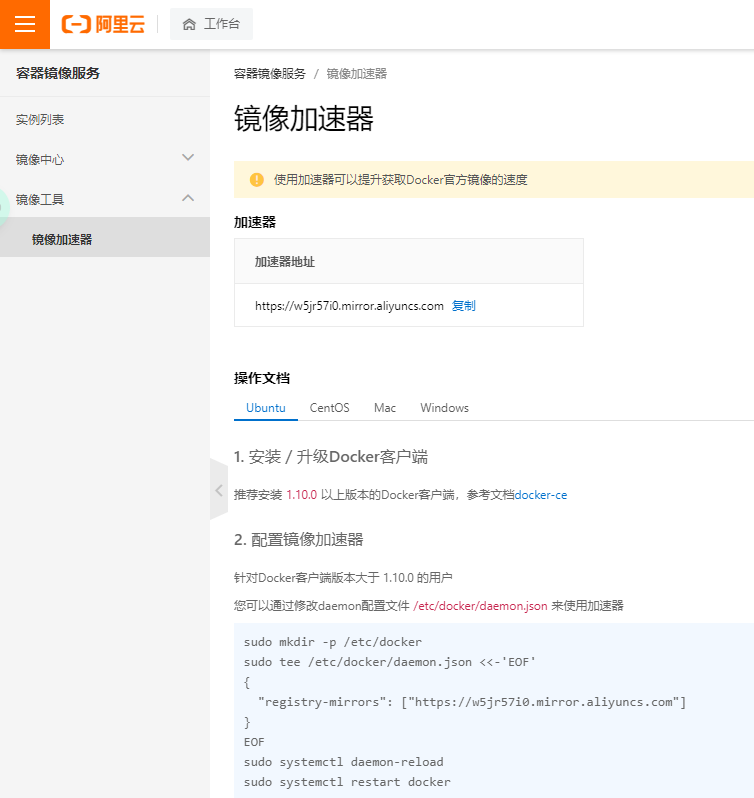Select 镜像中心 sidebar item
This screenshot has width=754, height=798.
point(40,160)
